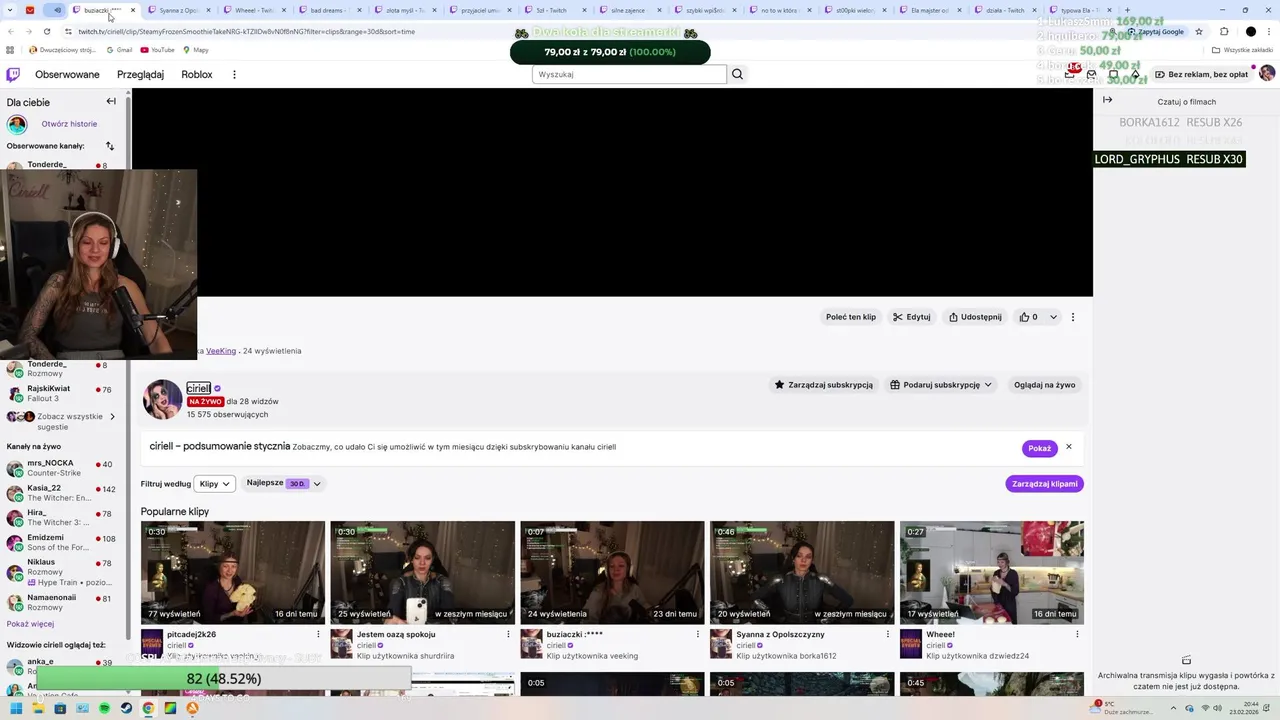The height and width of the screenshot is (720, 1280).
Task: Play the Syanna z Opolszczyzny thumbnail
Action: (802, 572)
